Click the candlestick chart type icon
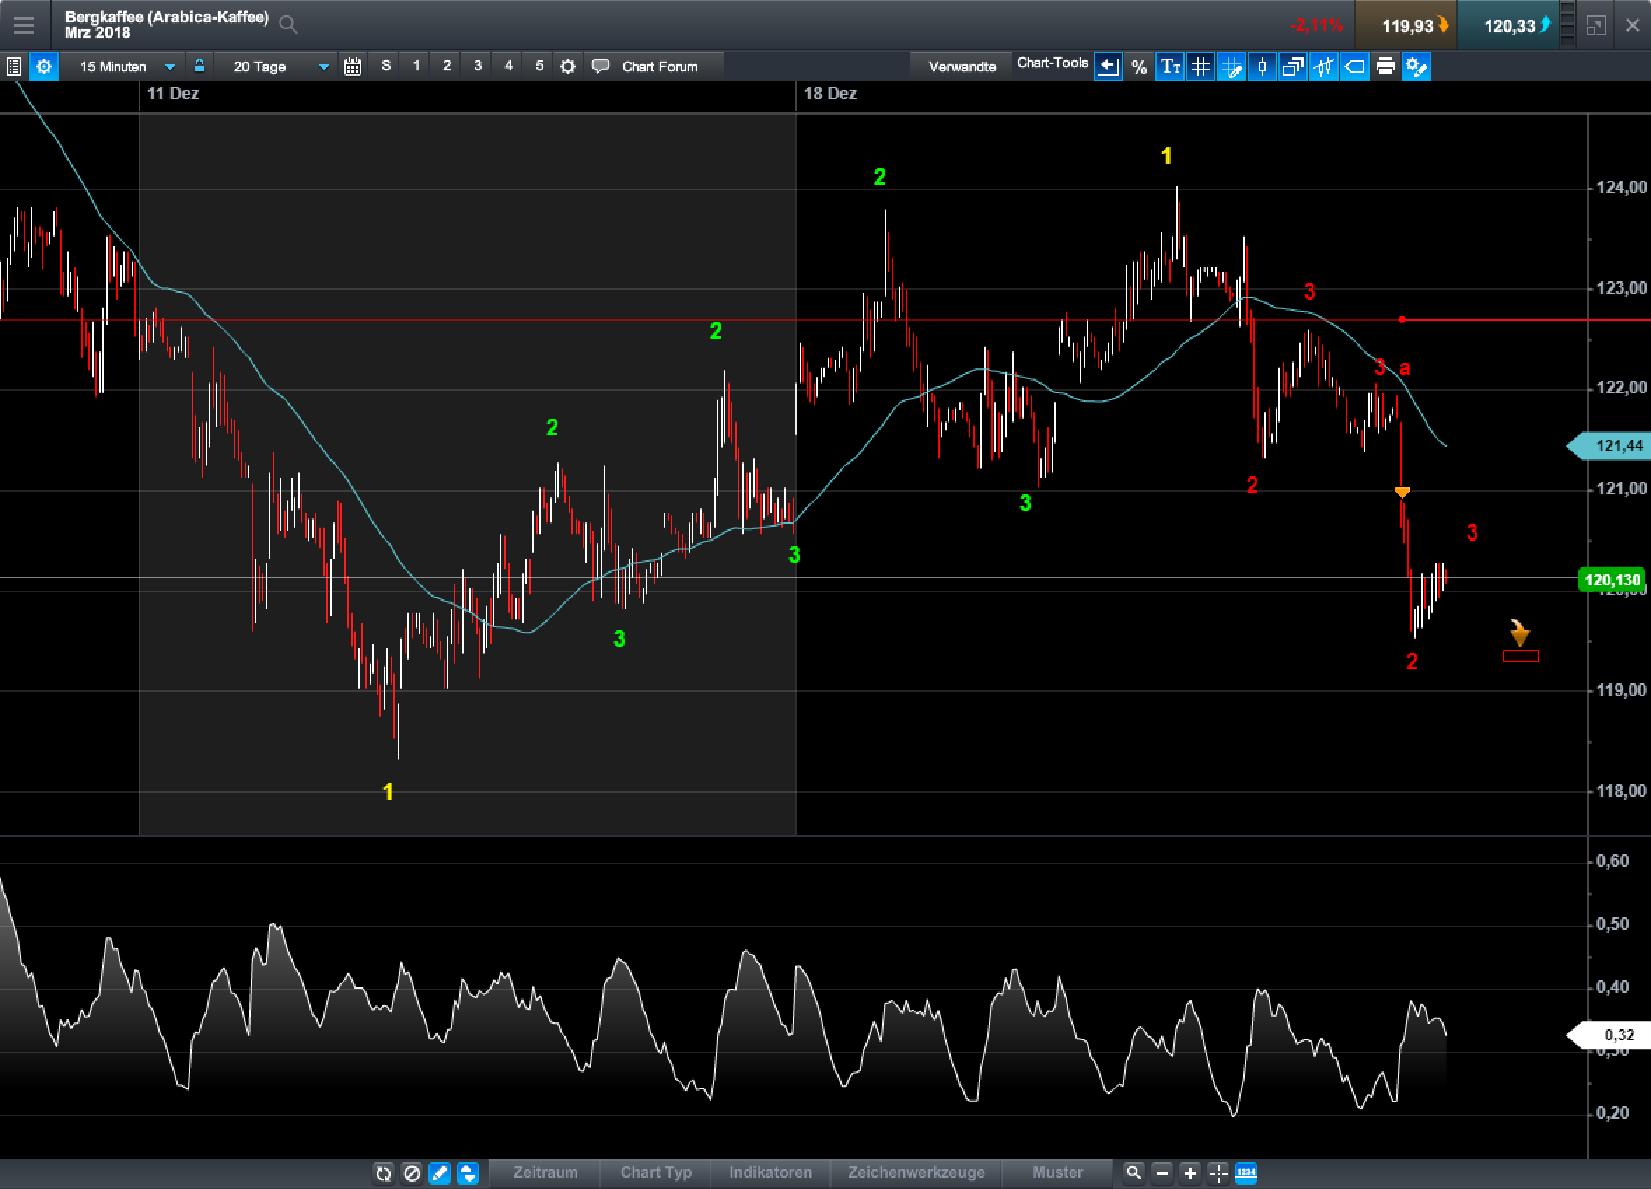The width and height of the screenshot is (1651, 1189). pos(1262,67)
